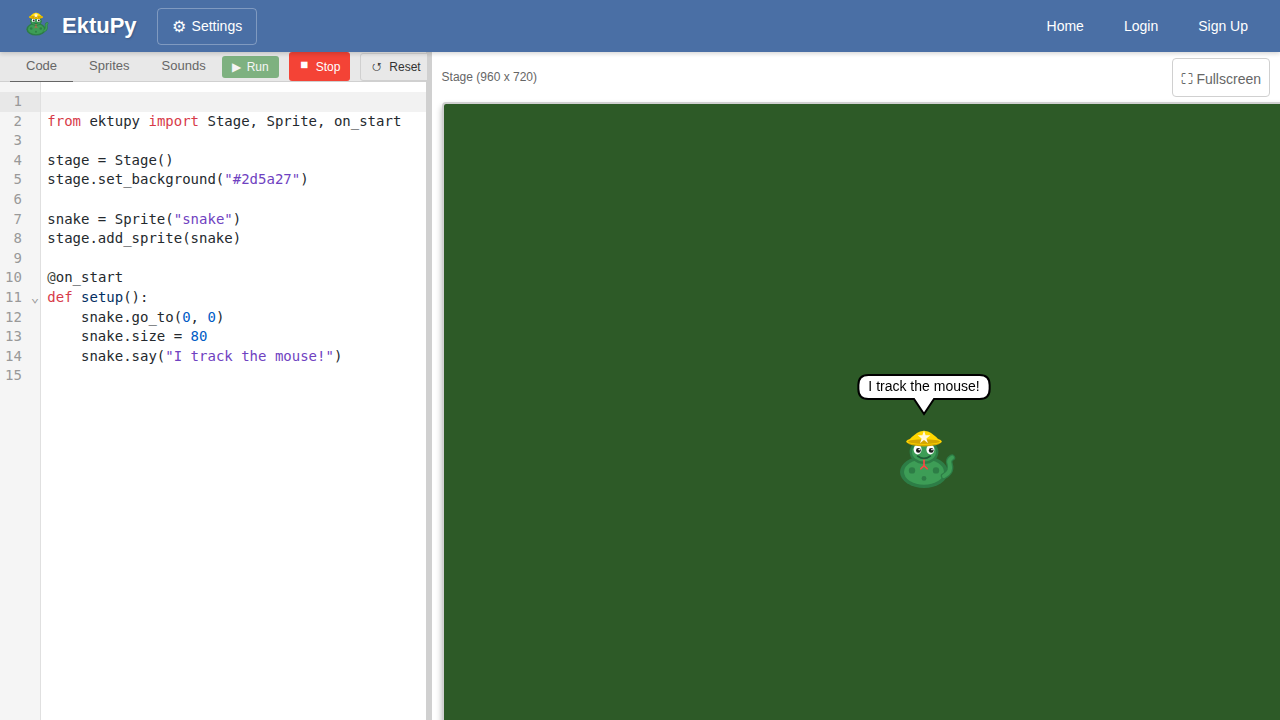This screenshot has height=720, width=1280.
Task: Switch to the Sounds tab
Action: click(183, 66)
